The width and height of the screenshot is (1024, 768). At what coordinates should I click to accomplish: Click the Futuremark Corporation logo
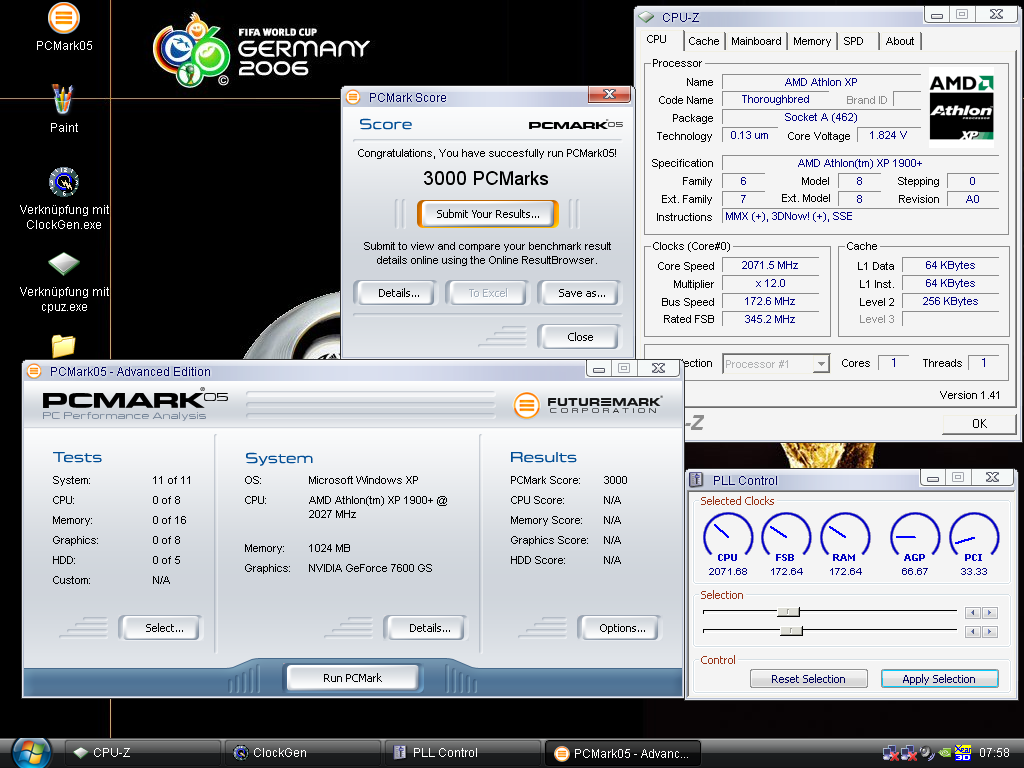(588, 405)
